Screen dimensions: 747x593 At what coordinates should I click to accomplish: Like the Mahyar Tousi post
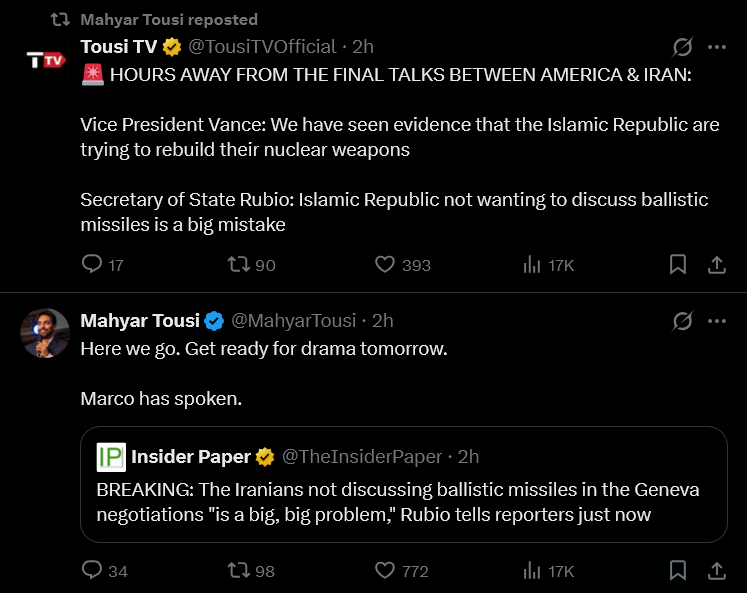[386, 571]
